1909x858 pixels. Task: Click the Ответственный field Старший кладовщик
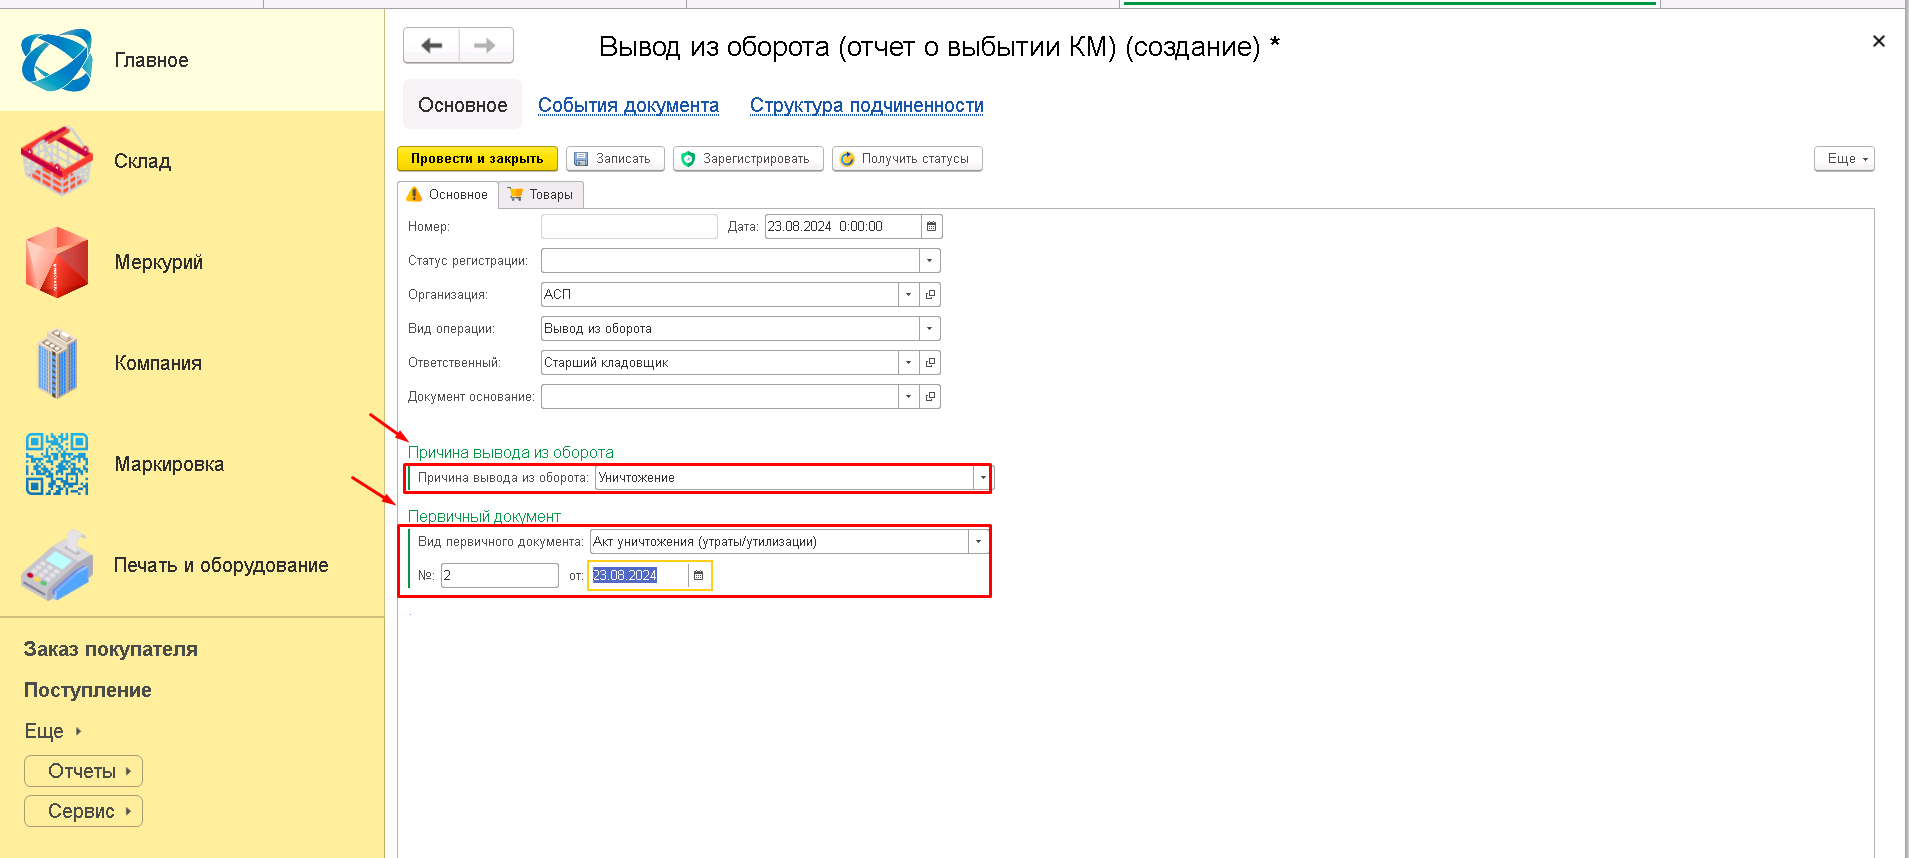point(719,363)
